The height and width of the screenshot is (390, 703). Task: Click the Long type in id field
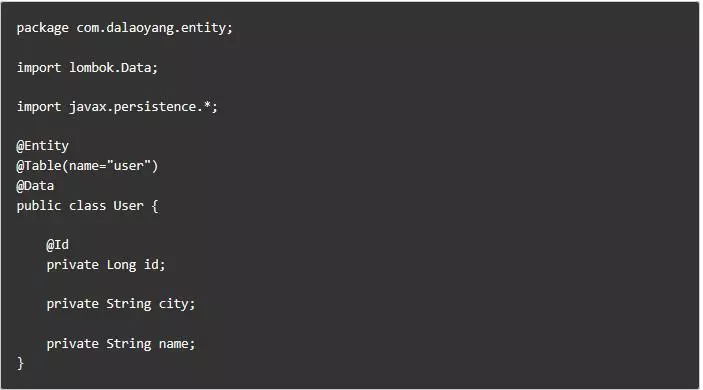121,265
